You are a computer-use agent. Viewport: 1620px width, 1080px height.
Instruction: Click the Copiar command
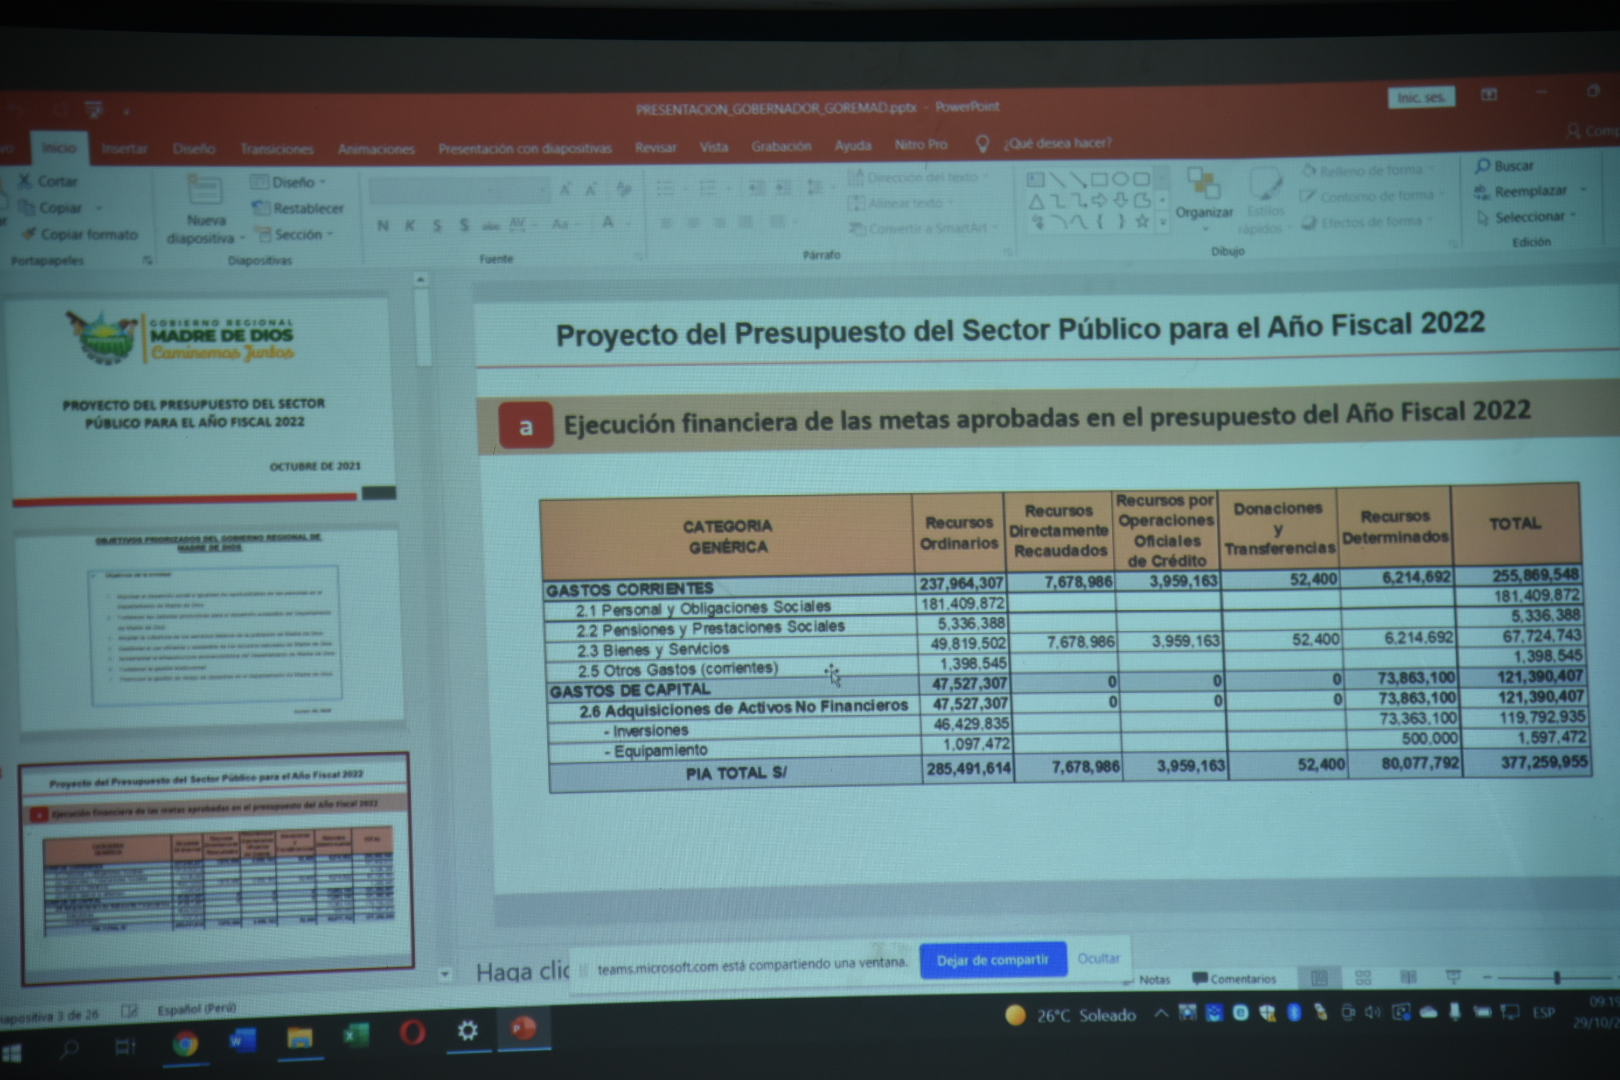[x=50, y=207]
